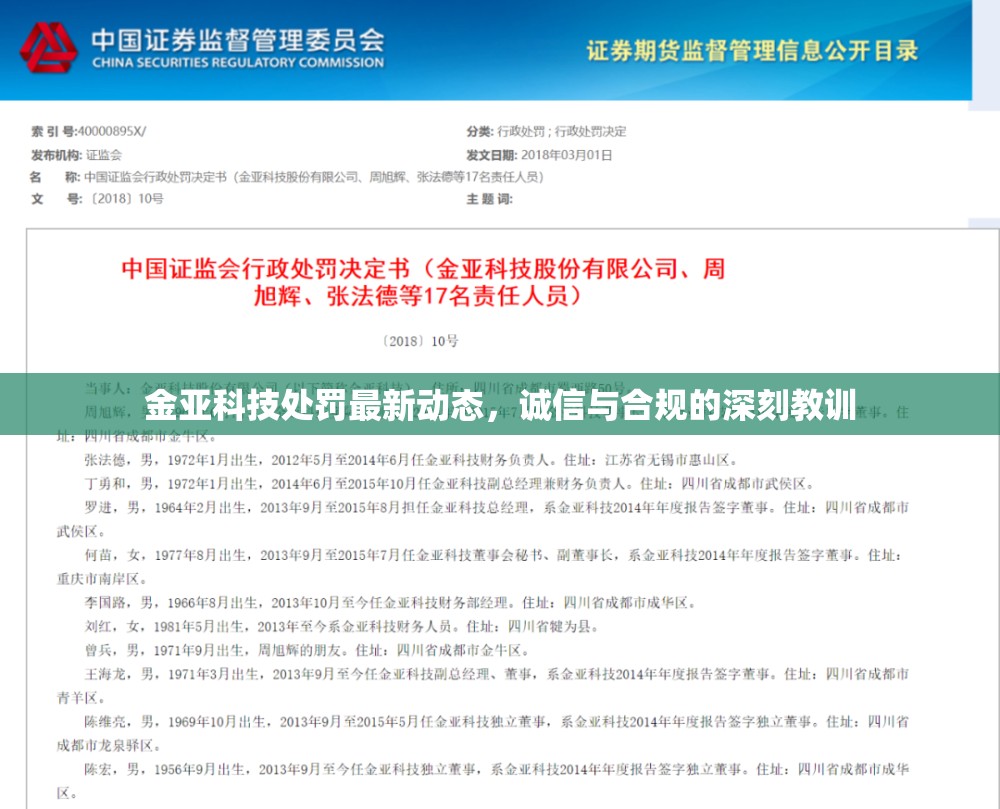Click the CSRC red triangle logo

48,48
